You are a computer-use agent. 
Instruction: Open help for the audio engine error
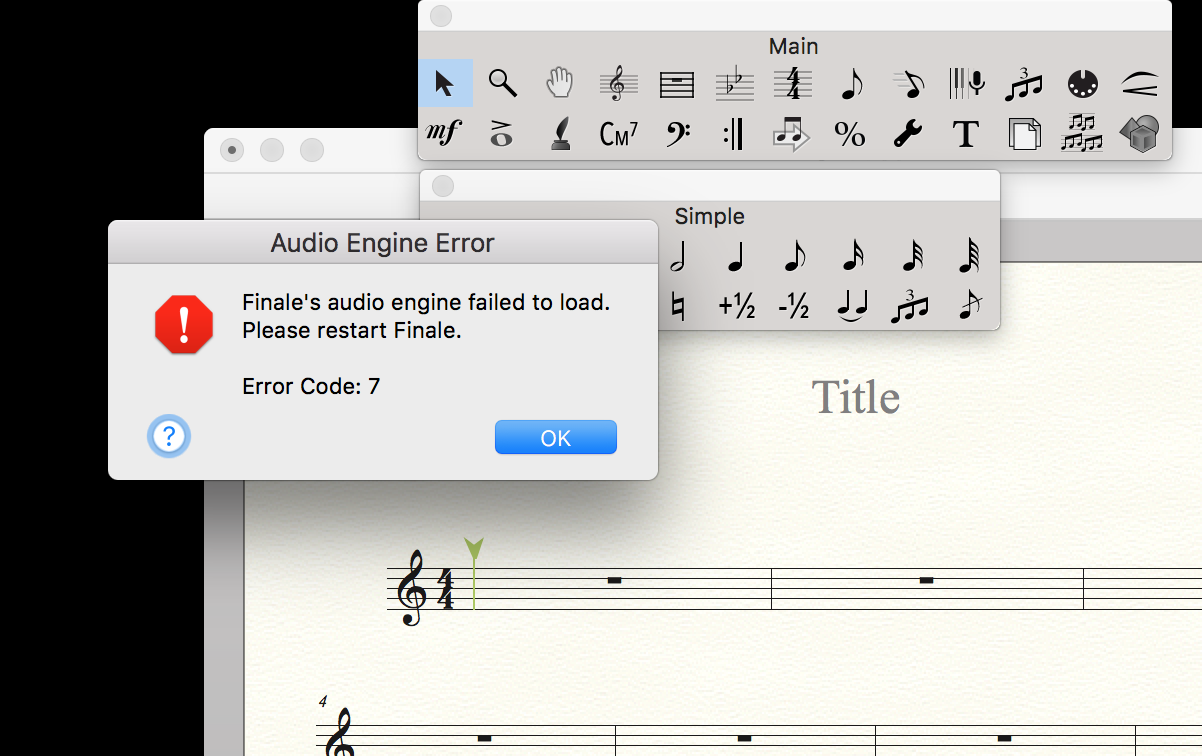click(x=169, y=437)
